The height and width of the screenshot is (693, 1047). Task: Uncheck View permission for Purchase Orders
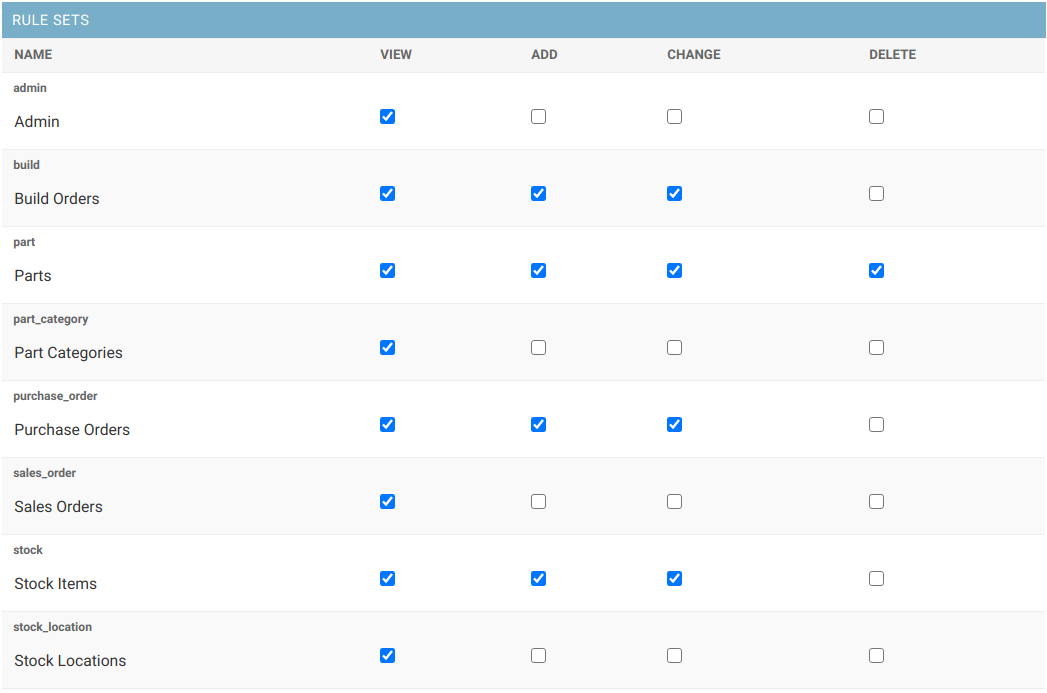(388, 425)
